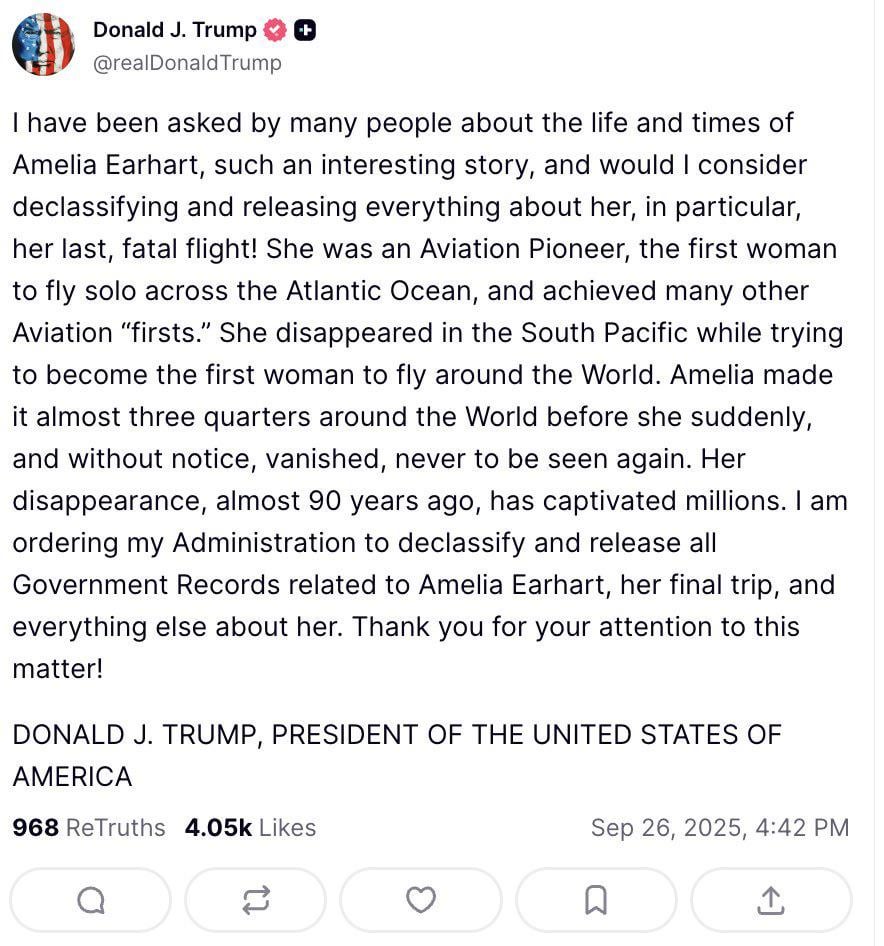This screenshot has height=946, width=884.
Task: Click the red verified checkmark badge
Action: point(275,30)
